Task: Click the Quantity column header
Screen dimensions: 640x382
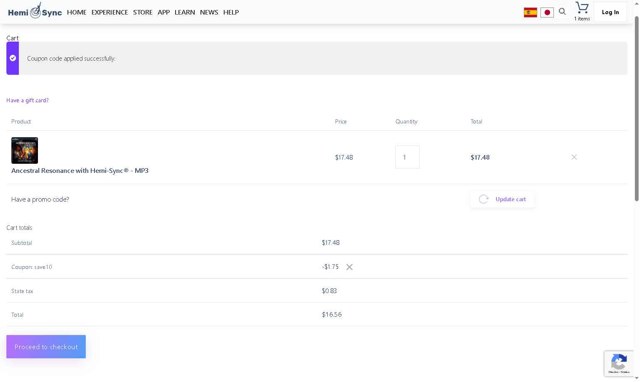Action: click(x=406, y=121)
